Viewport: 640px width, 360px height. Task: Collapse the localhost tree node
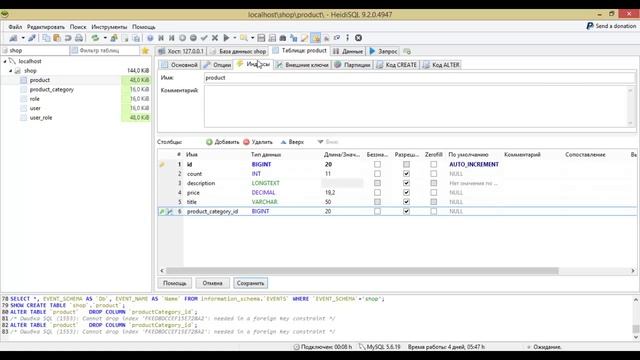coord(5,61)
